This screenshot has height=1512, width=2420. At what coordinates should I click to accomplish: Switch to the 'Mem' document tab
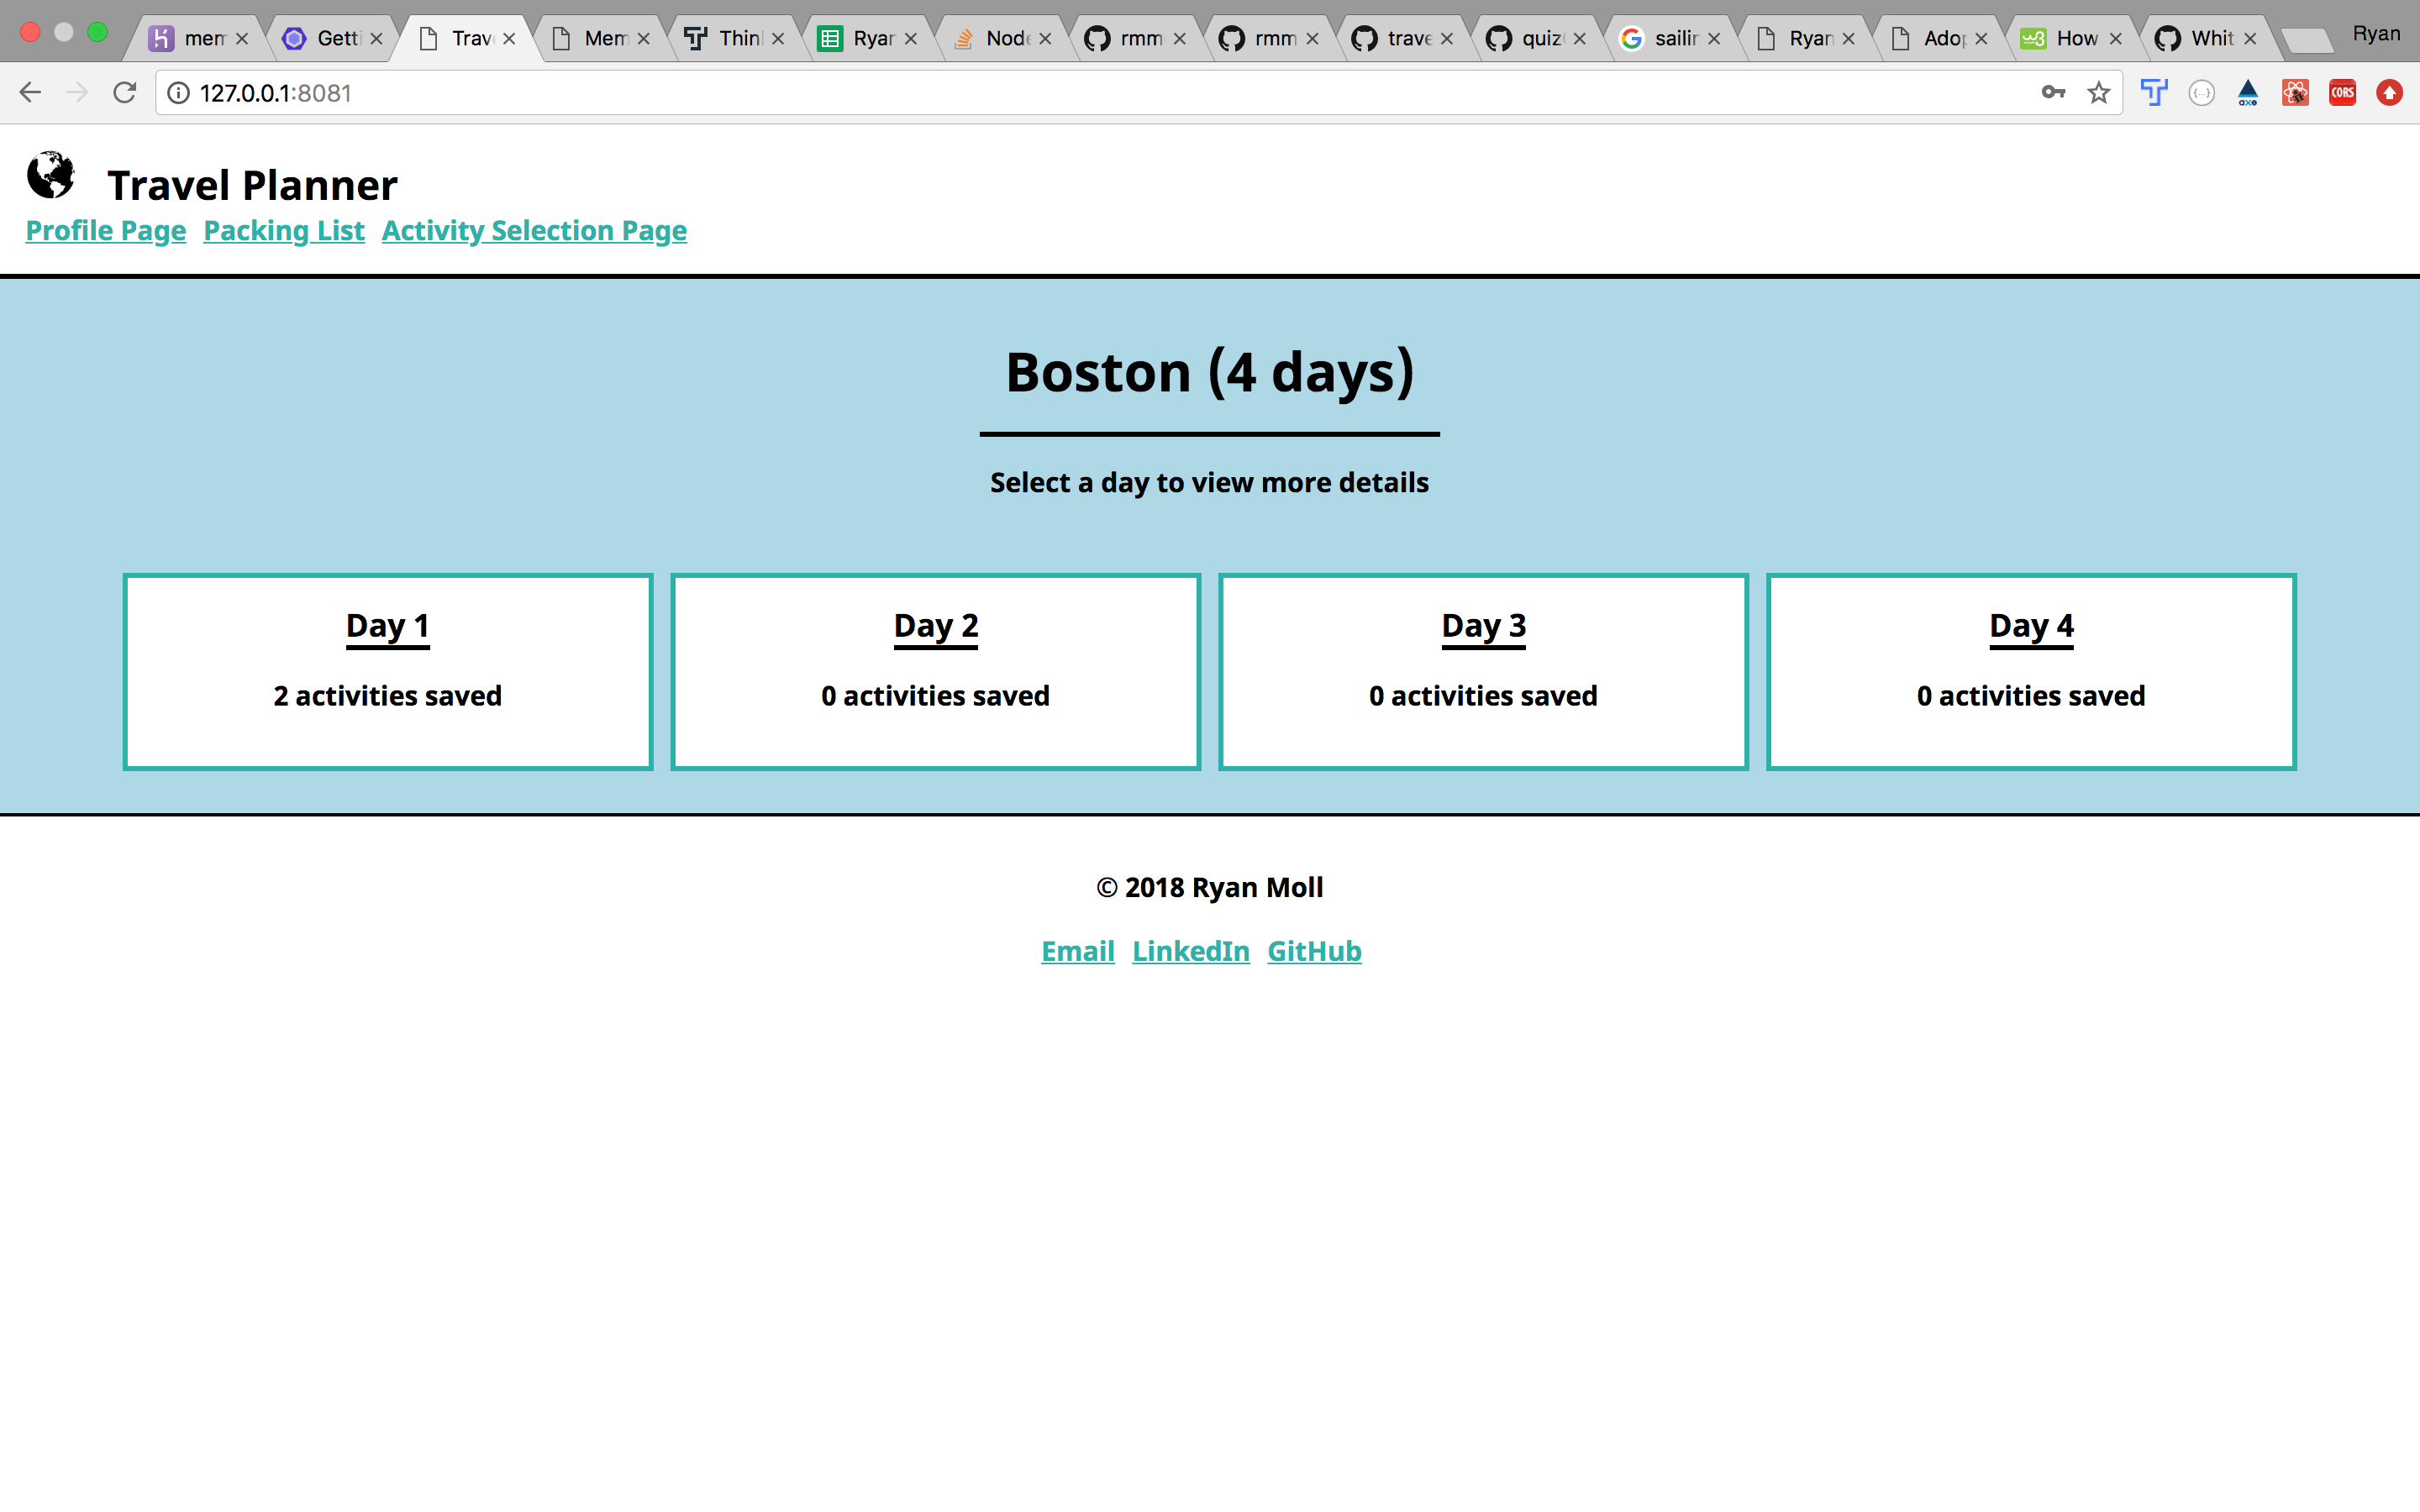[600, 38]
